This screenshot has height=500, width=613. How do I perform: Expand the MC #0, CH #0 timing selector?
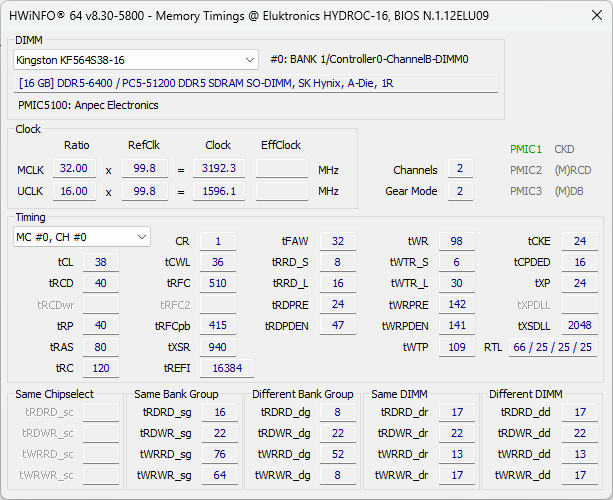(x=82, y=237)
